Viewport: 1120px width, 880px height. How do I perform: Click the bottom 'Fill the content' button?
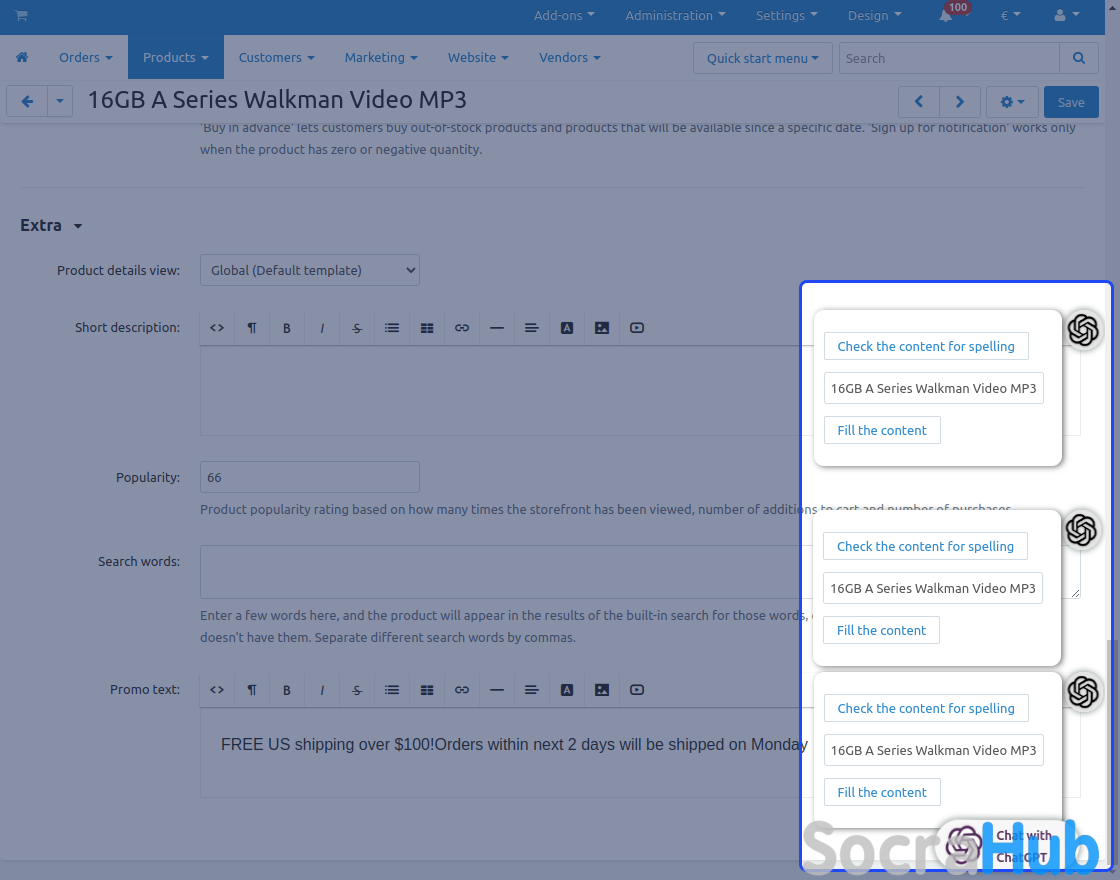tap(882, 792)
